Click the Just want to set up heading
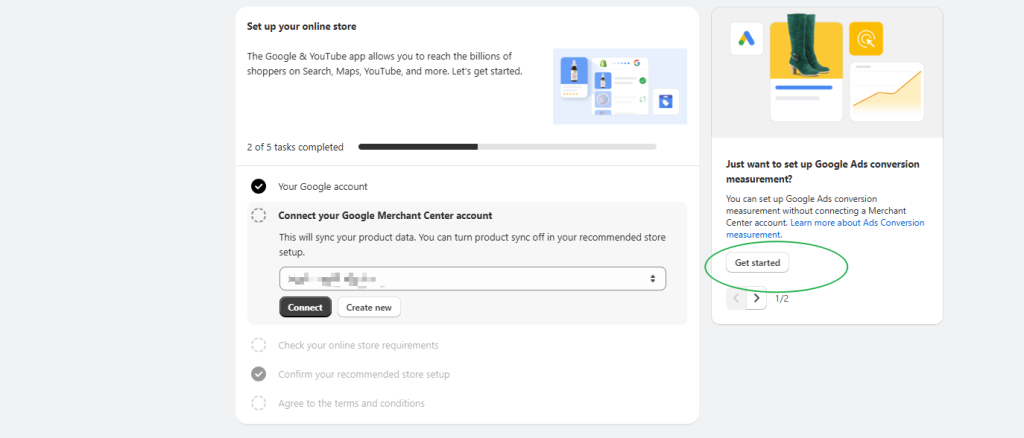 pyautogui.click(x=823, y=172)
